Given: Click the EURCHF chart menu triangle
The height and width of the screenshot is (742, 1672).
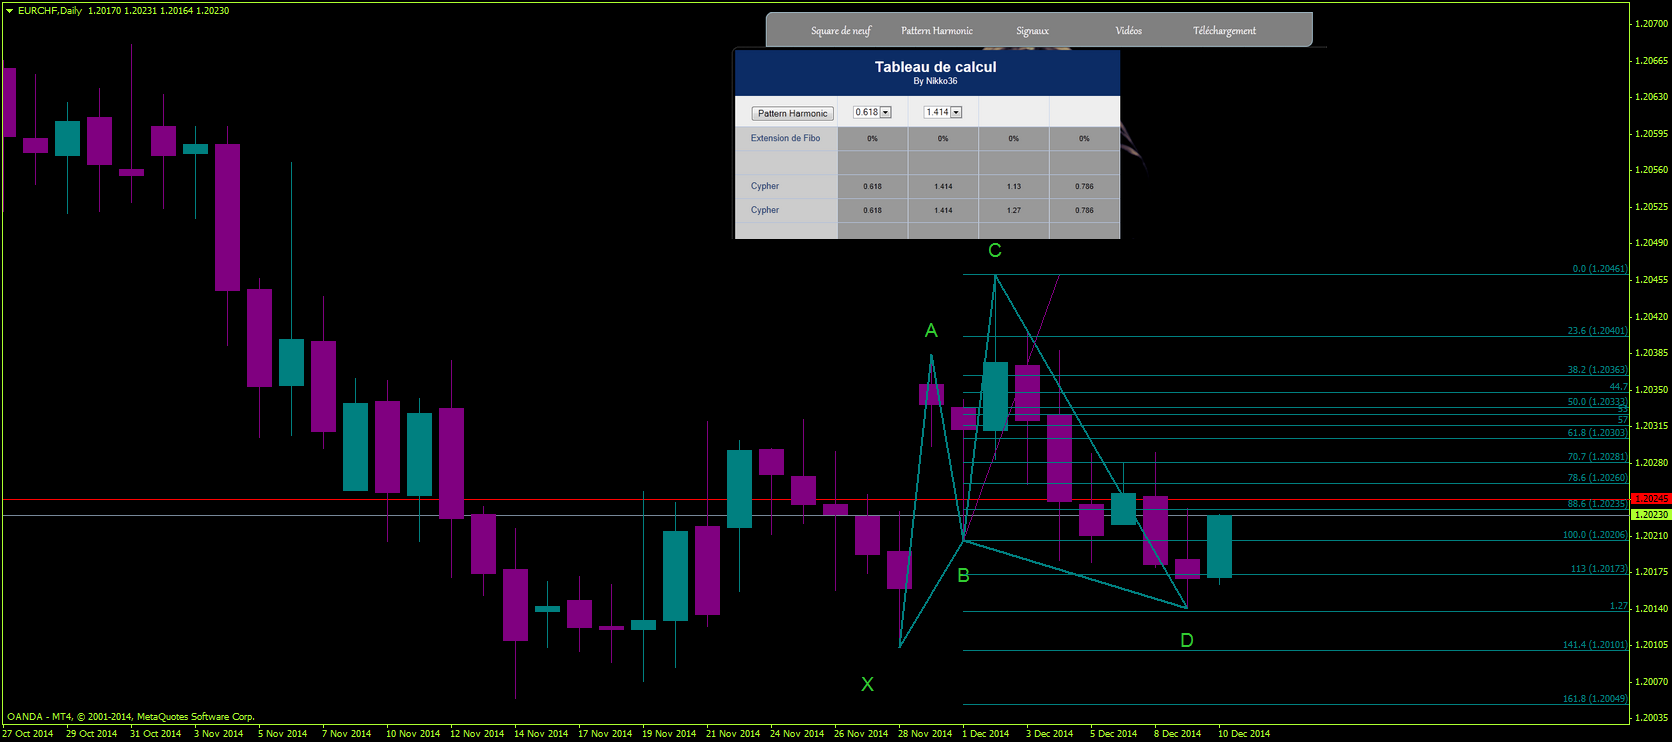Looking at the screenshot, I should pos(9,10).
